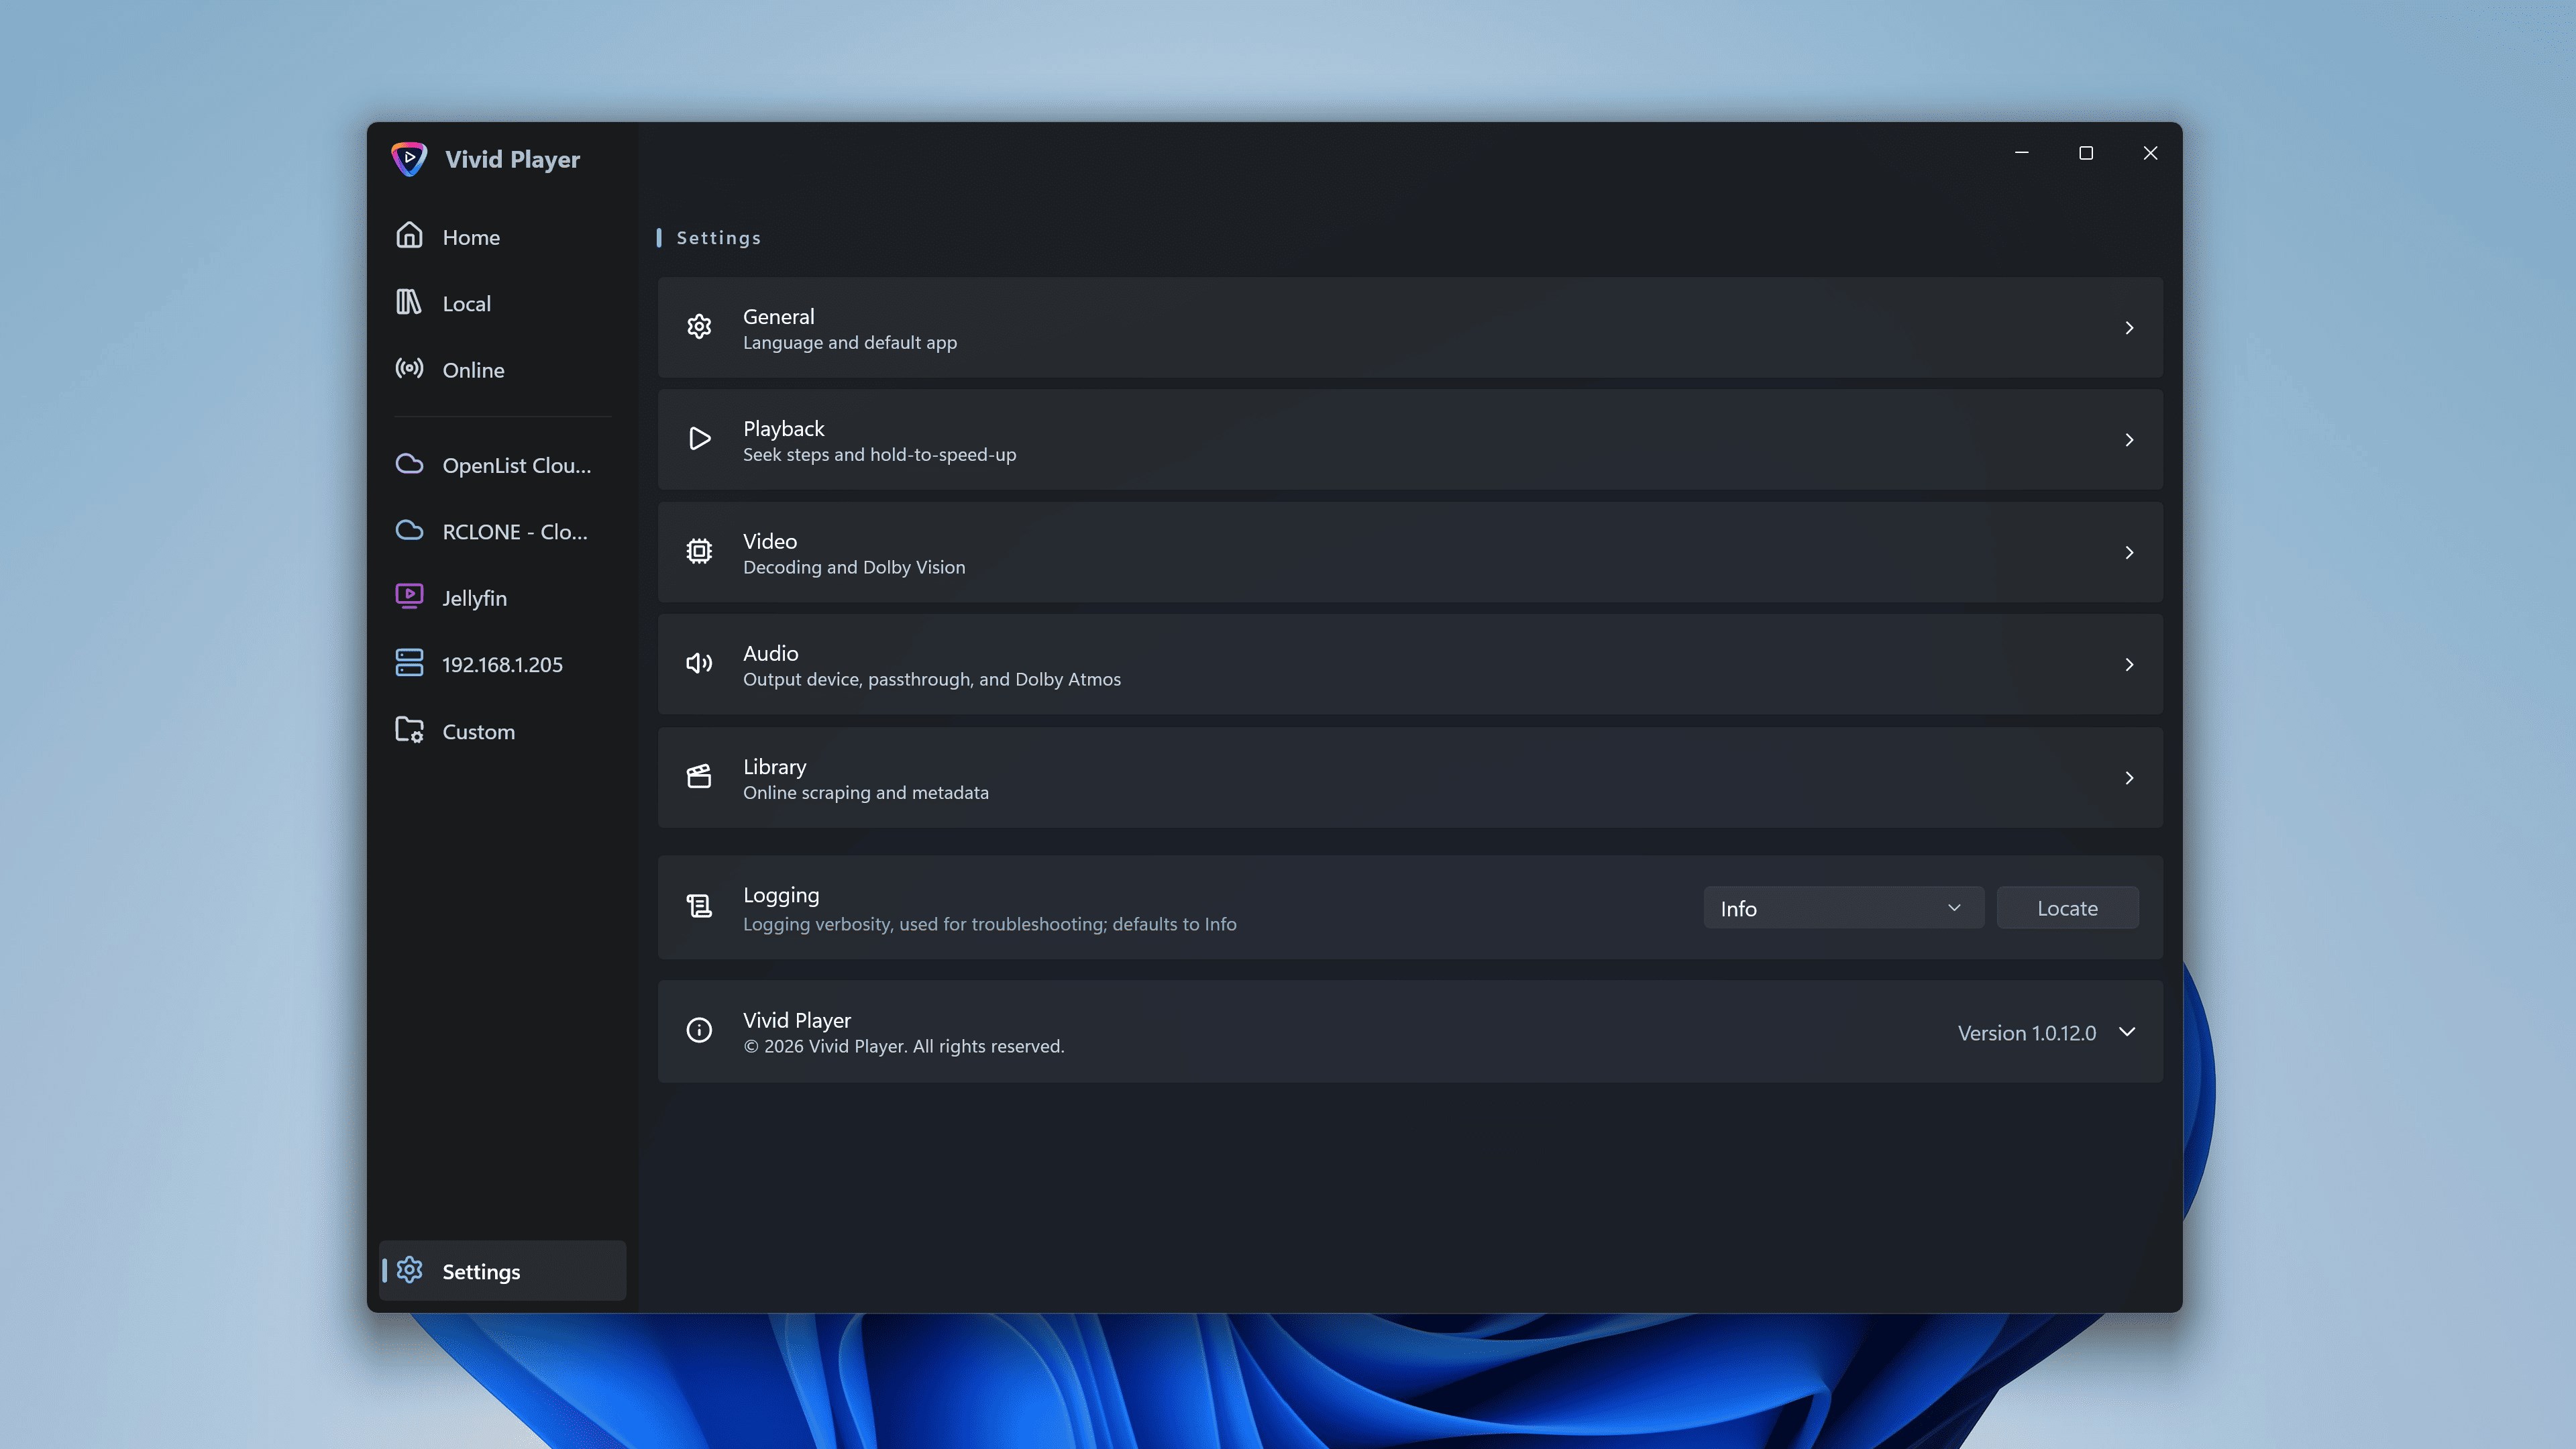Open the Custom sidebar entry
This screenshot has width=2576, height=1449.
coord(503,731)
